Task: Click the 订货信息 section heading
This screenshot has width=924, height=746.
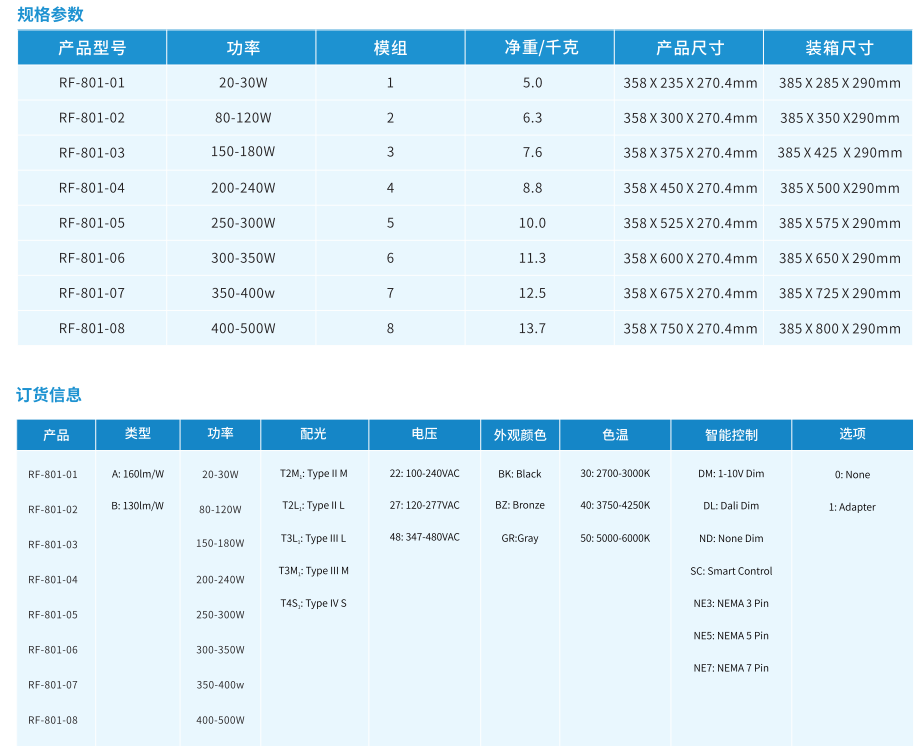Action: coord(49,394)
